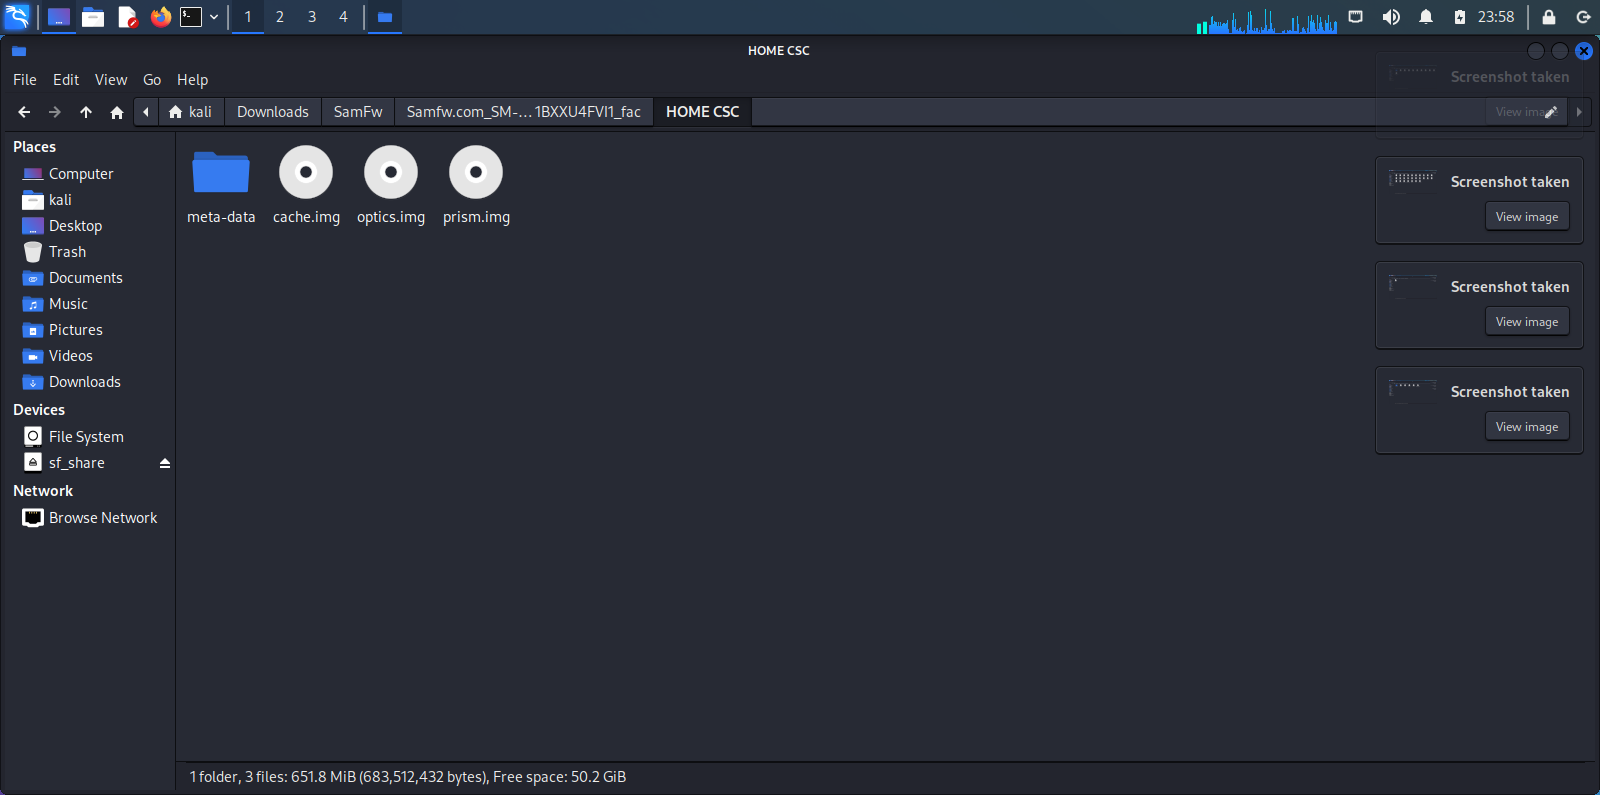
Task: Navigate to Downloads in path bar
Action: tap(273, 112)
